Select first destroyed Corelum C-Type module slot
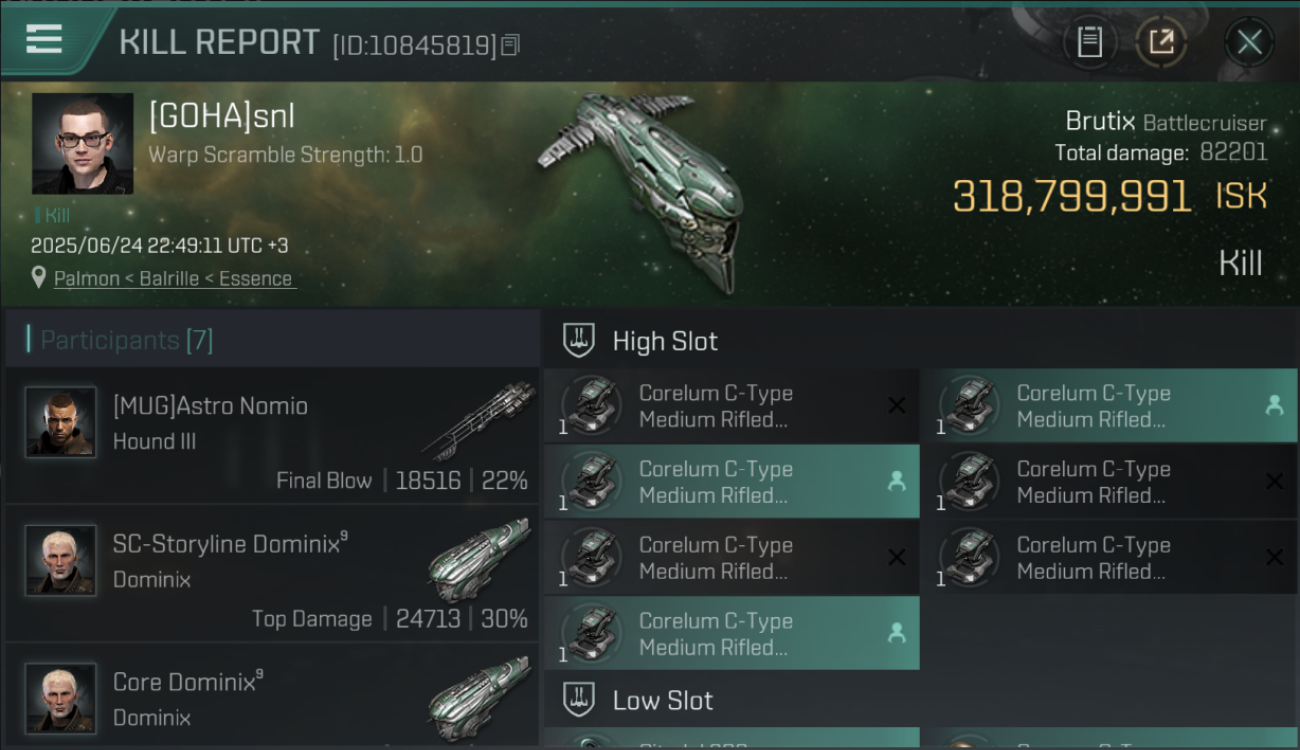Screen dimensions: 1300x750 click(x=732, y=406)
